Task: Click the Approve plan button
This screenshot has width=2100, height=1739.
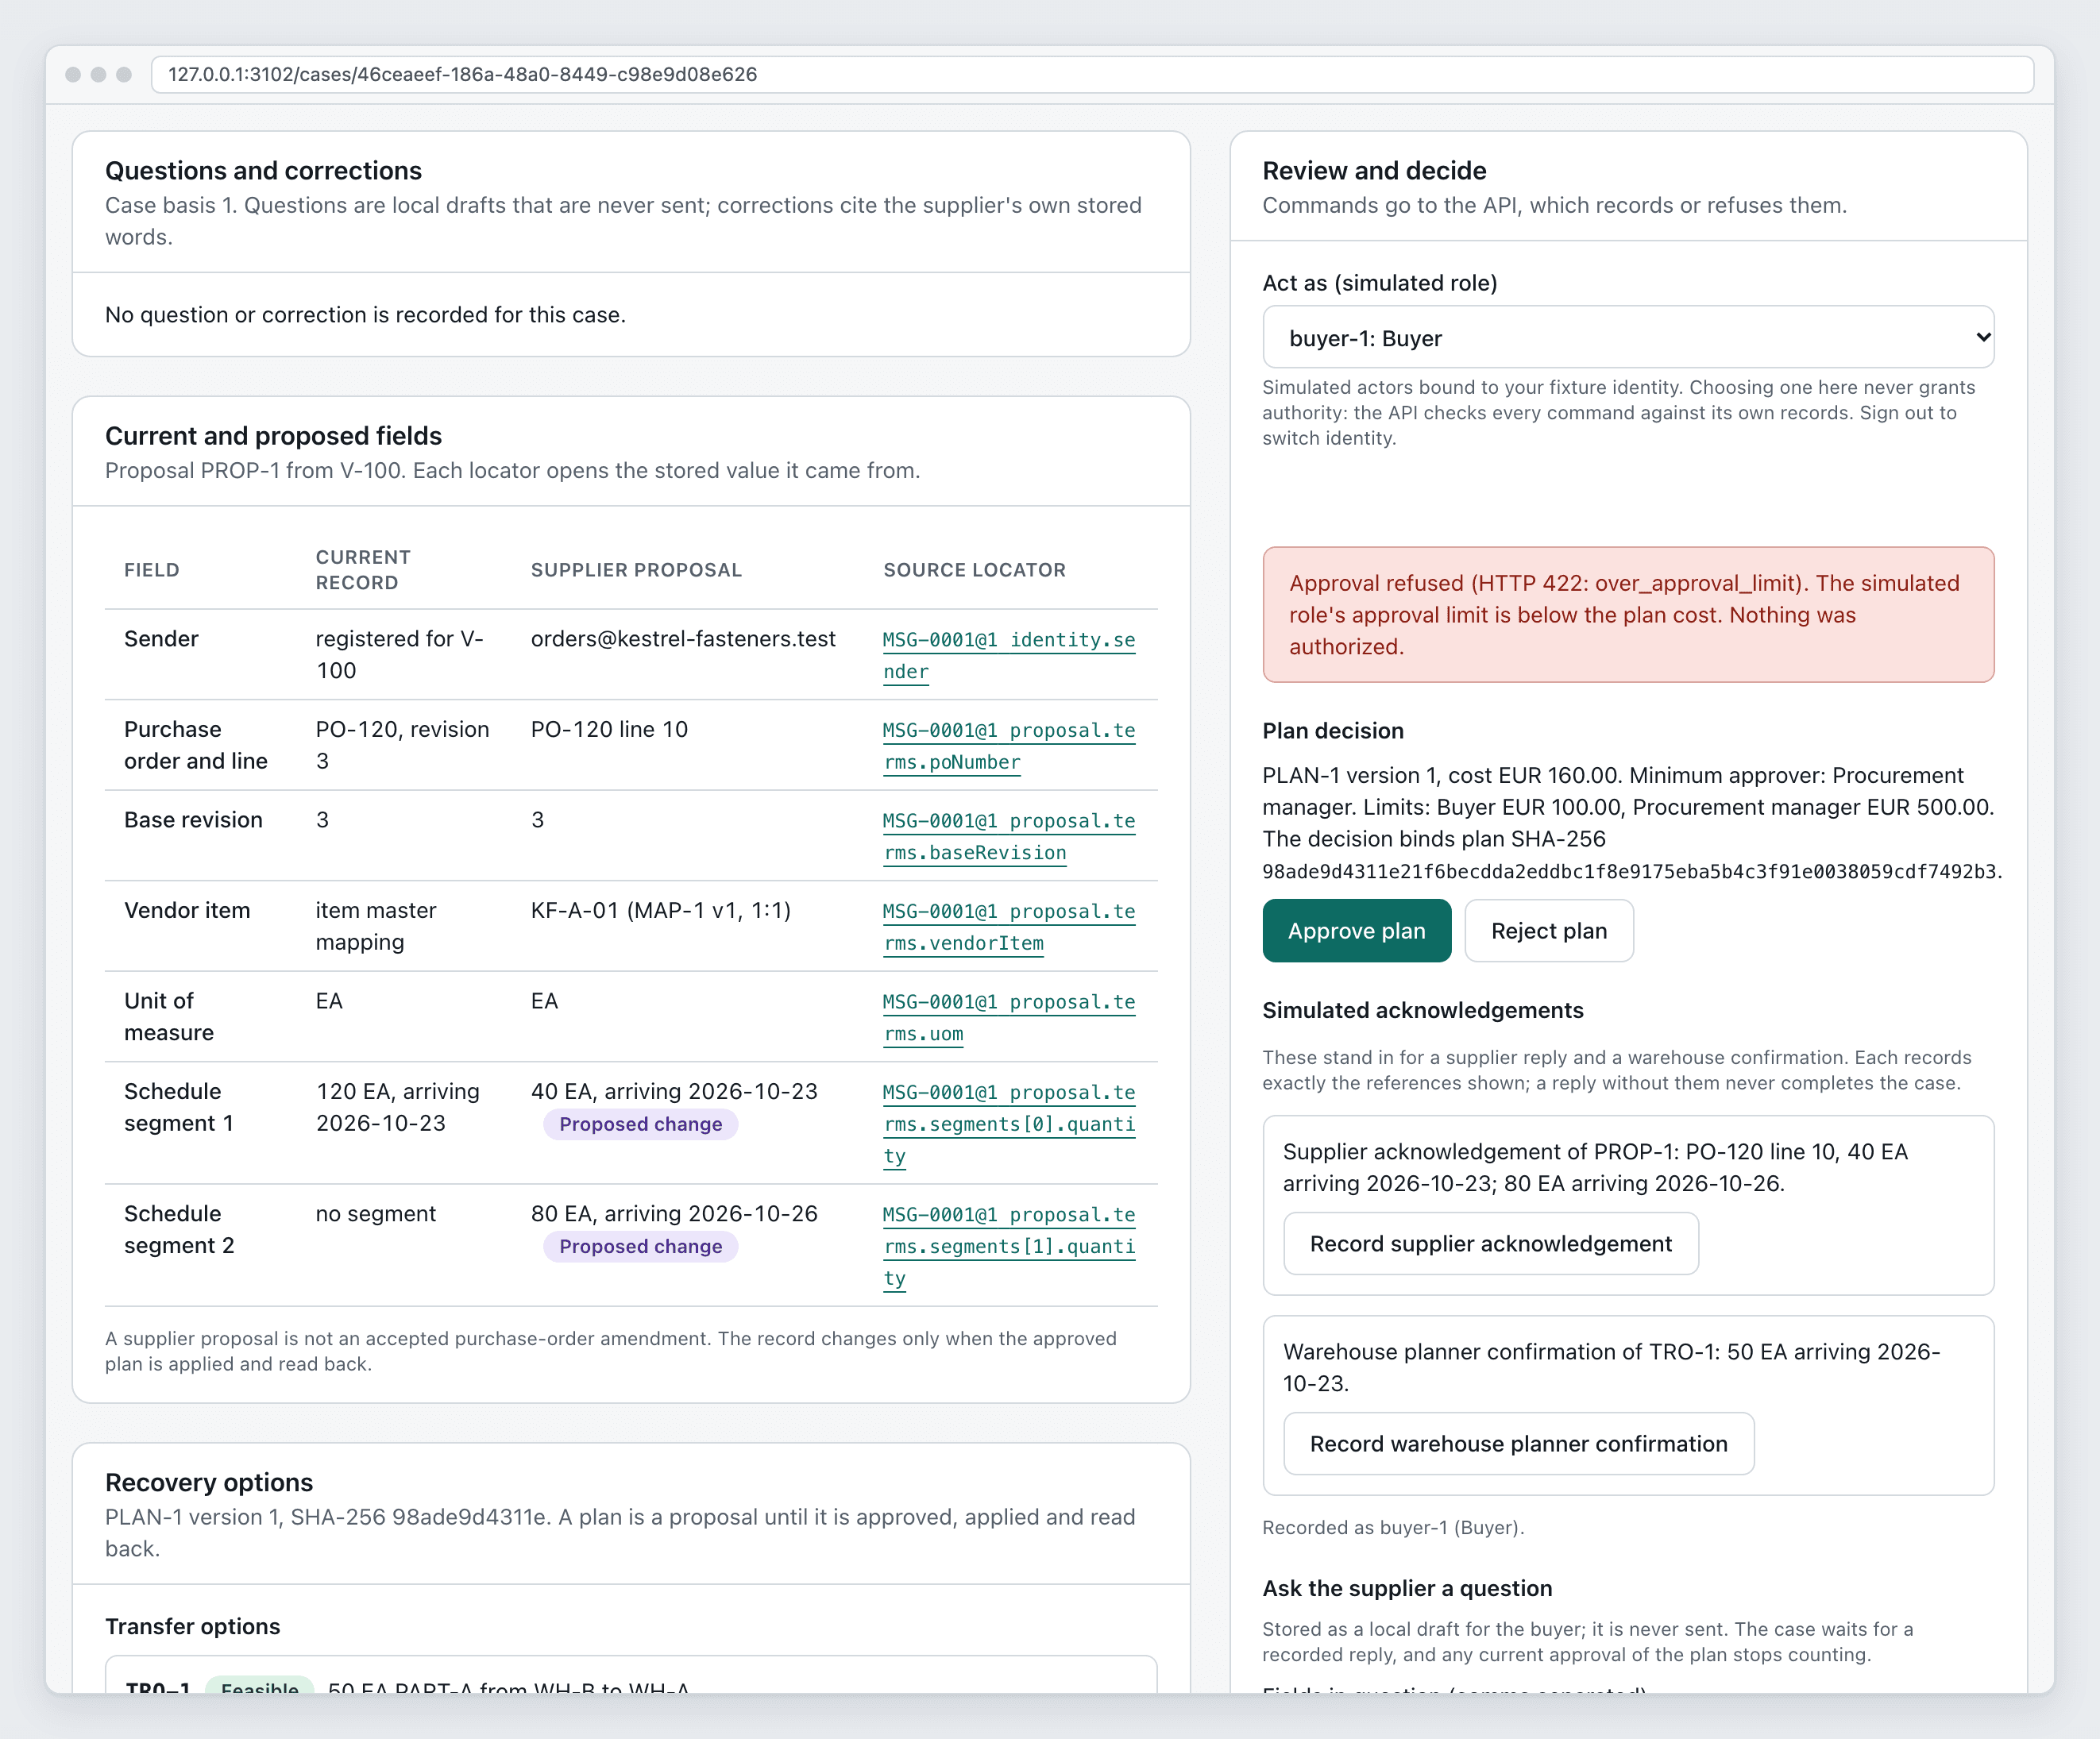Action: [x=1356, y=931]
